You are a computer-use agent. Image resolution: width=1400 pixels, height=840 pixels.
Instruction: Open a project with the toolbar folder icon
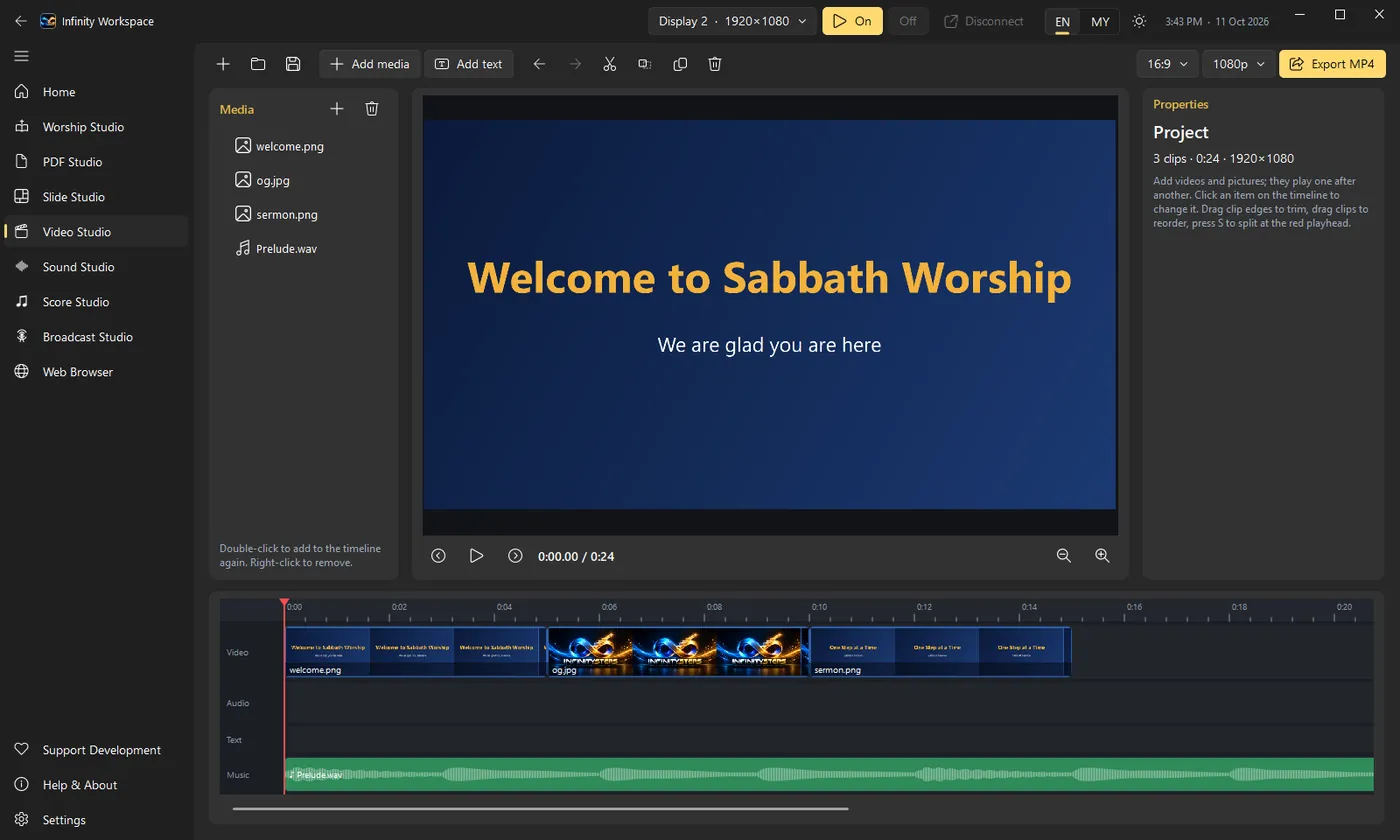point(258,64)
